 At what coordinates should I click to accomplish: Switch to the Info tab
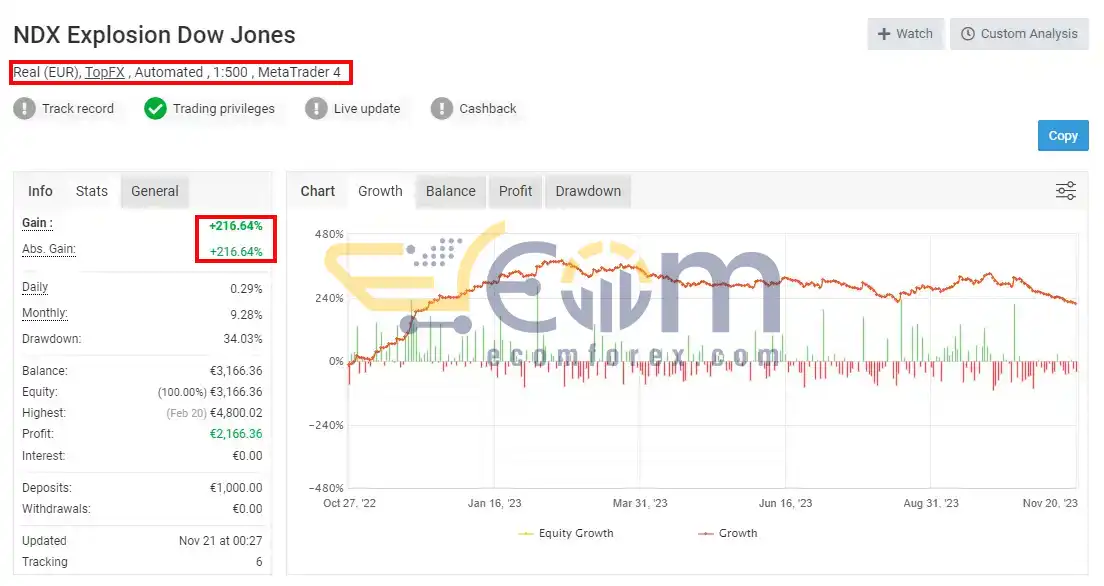(x=40, y=191)
